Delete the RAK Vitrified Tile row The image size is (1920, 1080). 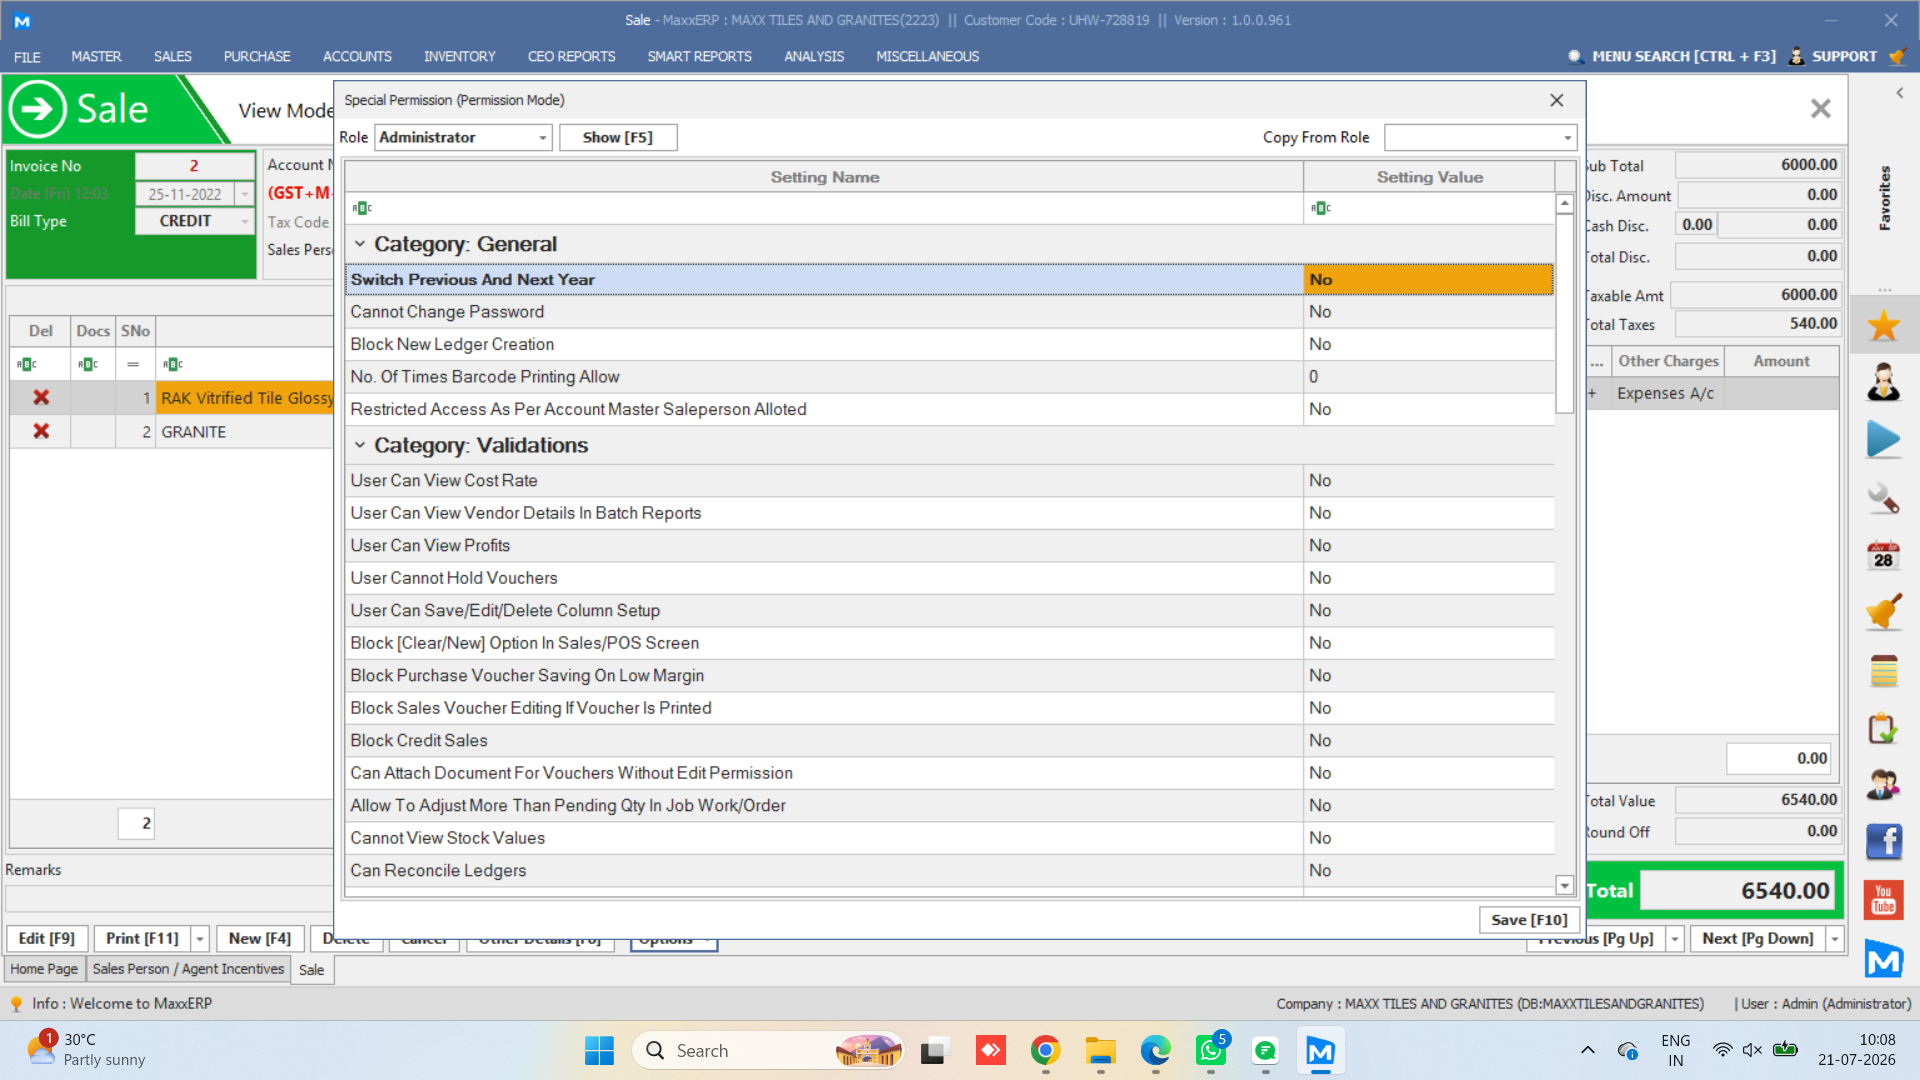(x=41, y=398)
